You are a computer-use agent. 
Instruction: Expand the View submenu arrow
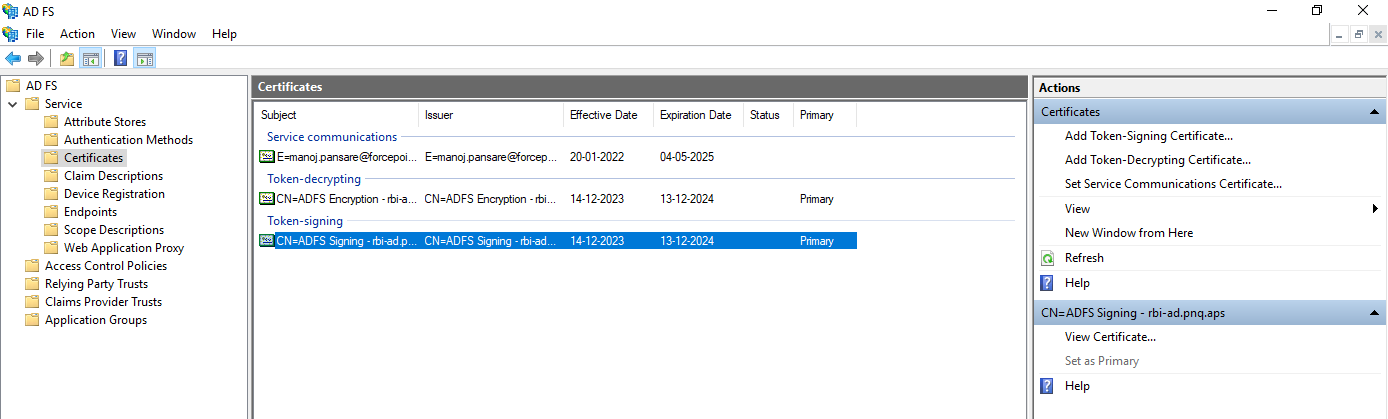click(x=1376, y=209)
